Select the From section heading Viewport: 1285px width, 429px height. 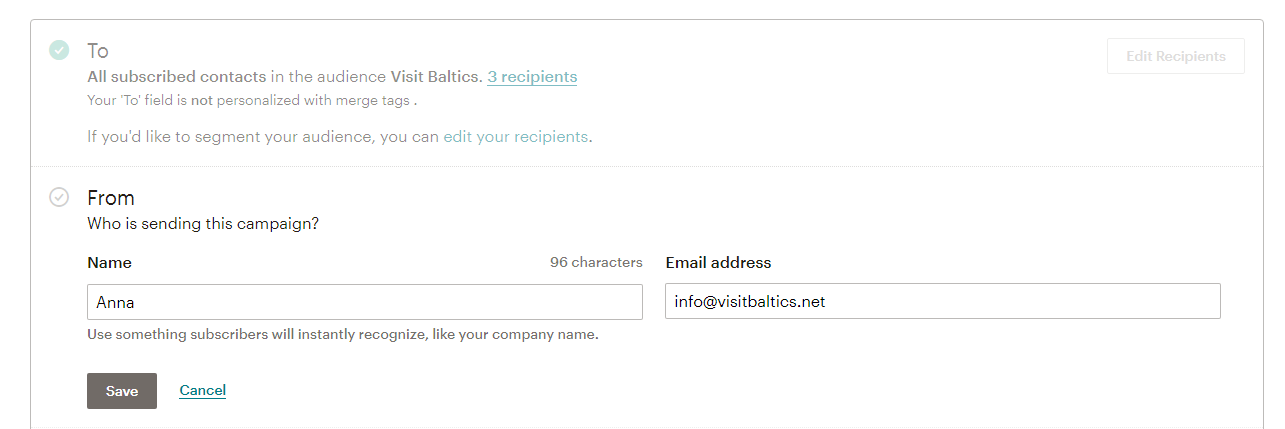pos(111,198)
